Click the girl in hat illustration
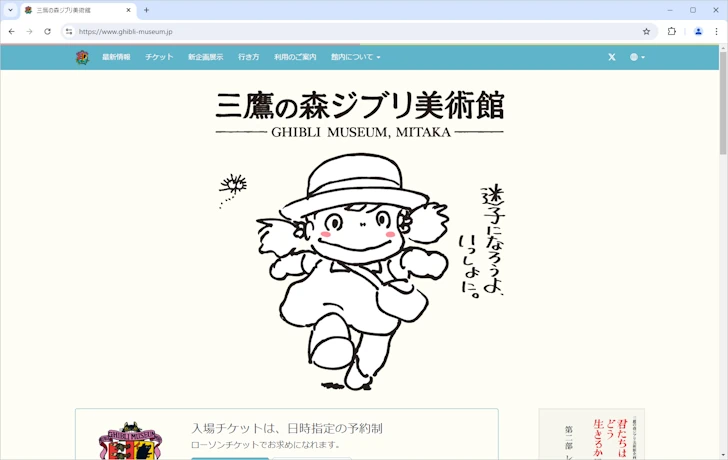 coord(353,272)
